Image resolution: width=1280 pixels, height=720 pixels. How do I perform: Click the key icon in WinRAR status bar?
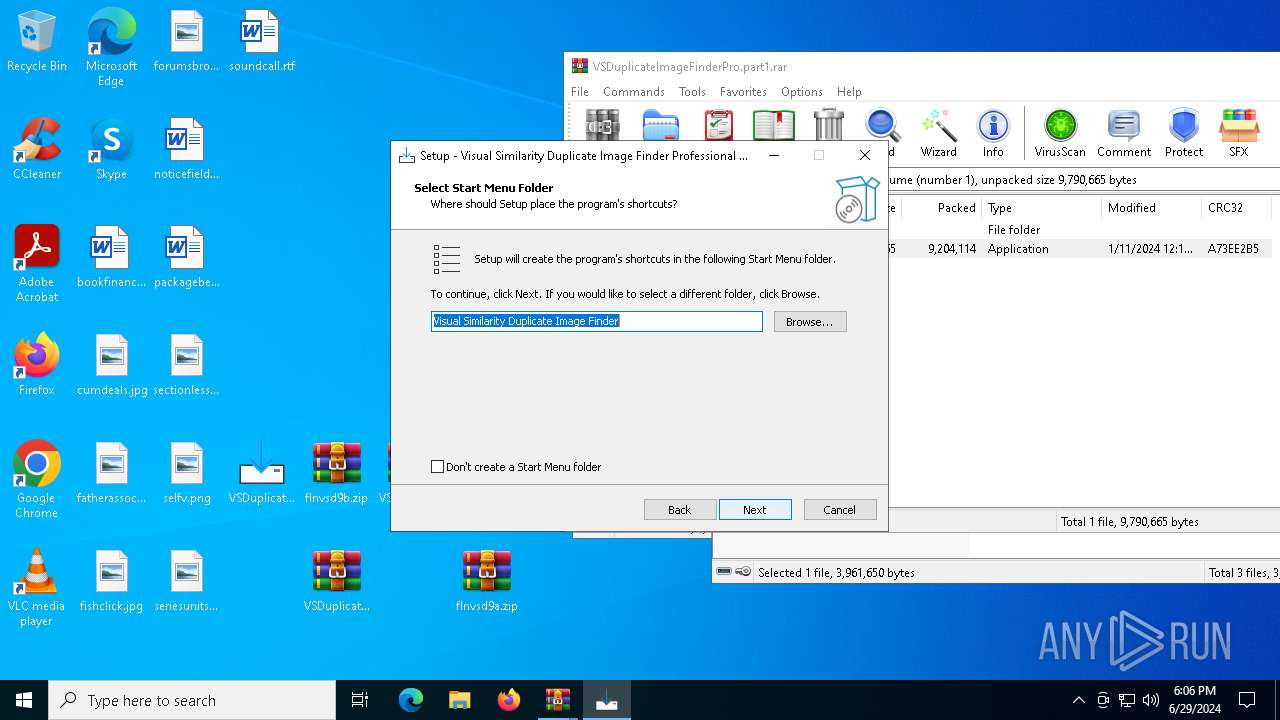(x=743, y=572)
